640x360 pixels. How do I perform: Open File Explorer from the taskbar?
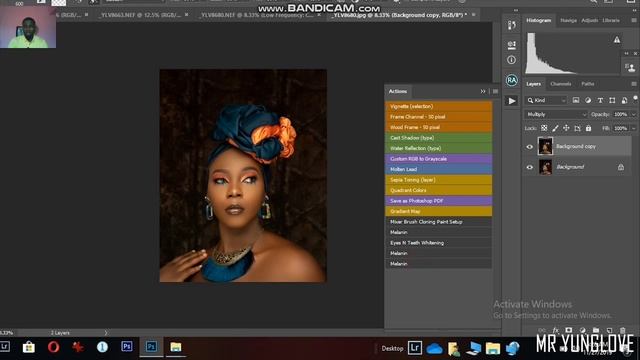point(176,347)
